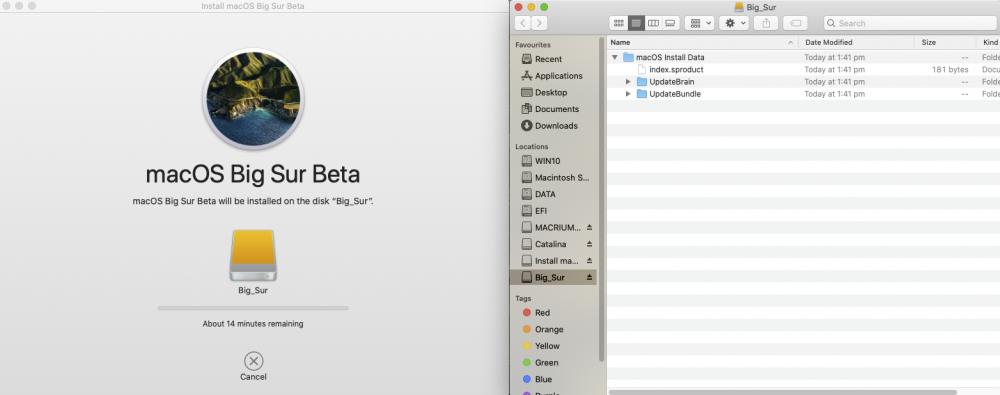This screenshot has height=395, width=1000.
Task: Switch Finder to list view
Action: (x=636, y=23)
